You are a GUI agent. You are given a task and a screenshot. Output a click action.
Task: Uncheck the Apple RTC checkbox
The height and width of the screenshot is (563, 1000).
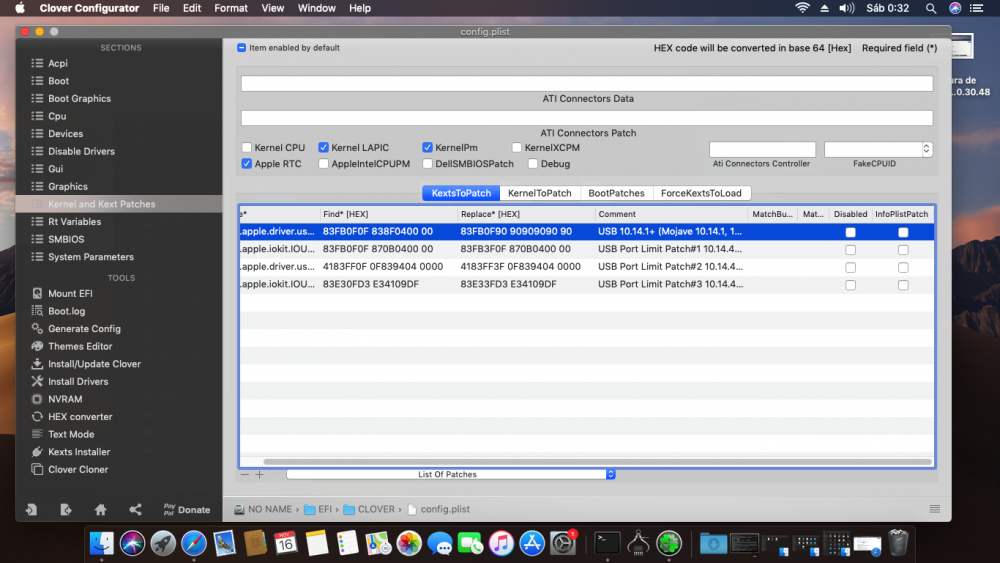pos(247,164)
